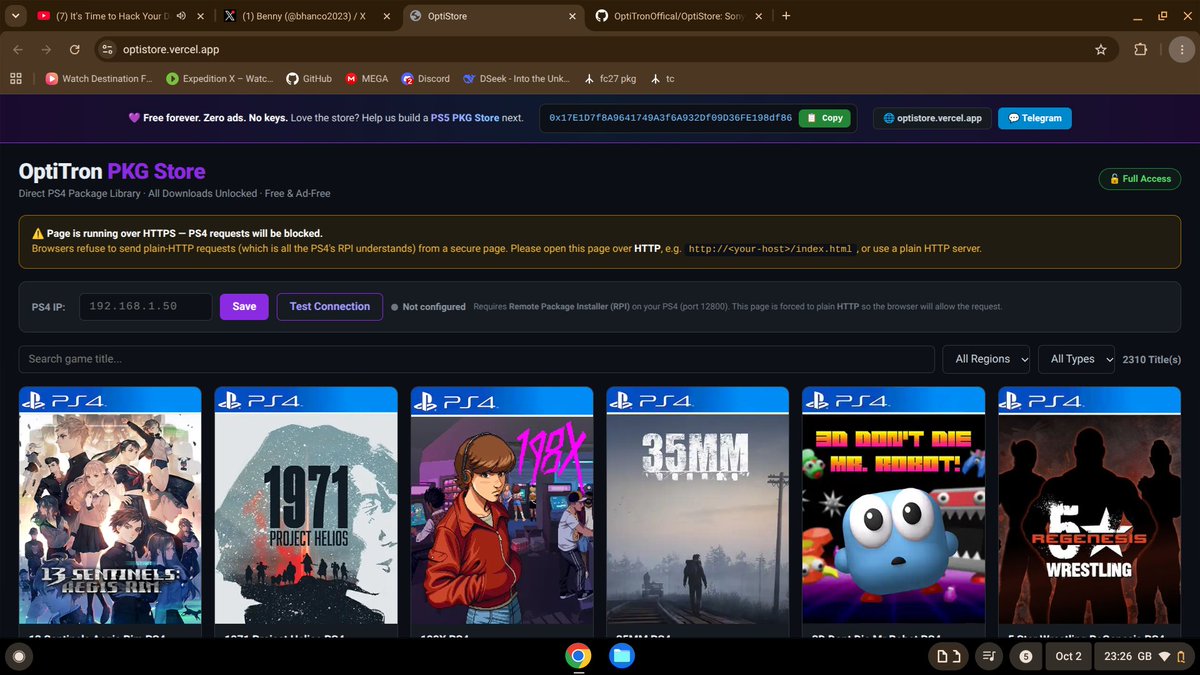This screenshot has height=675, width=1200.
Task: Click the wallet address 0x17E1D7 text
Action: tap(670, 118)
